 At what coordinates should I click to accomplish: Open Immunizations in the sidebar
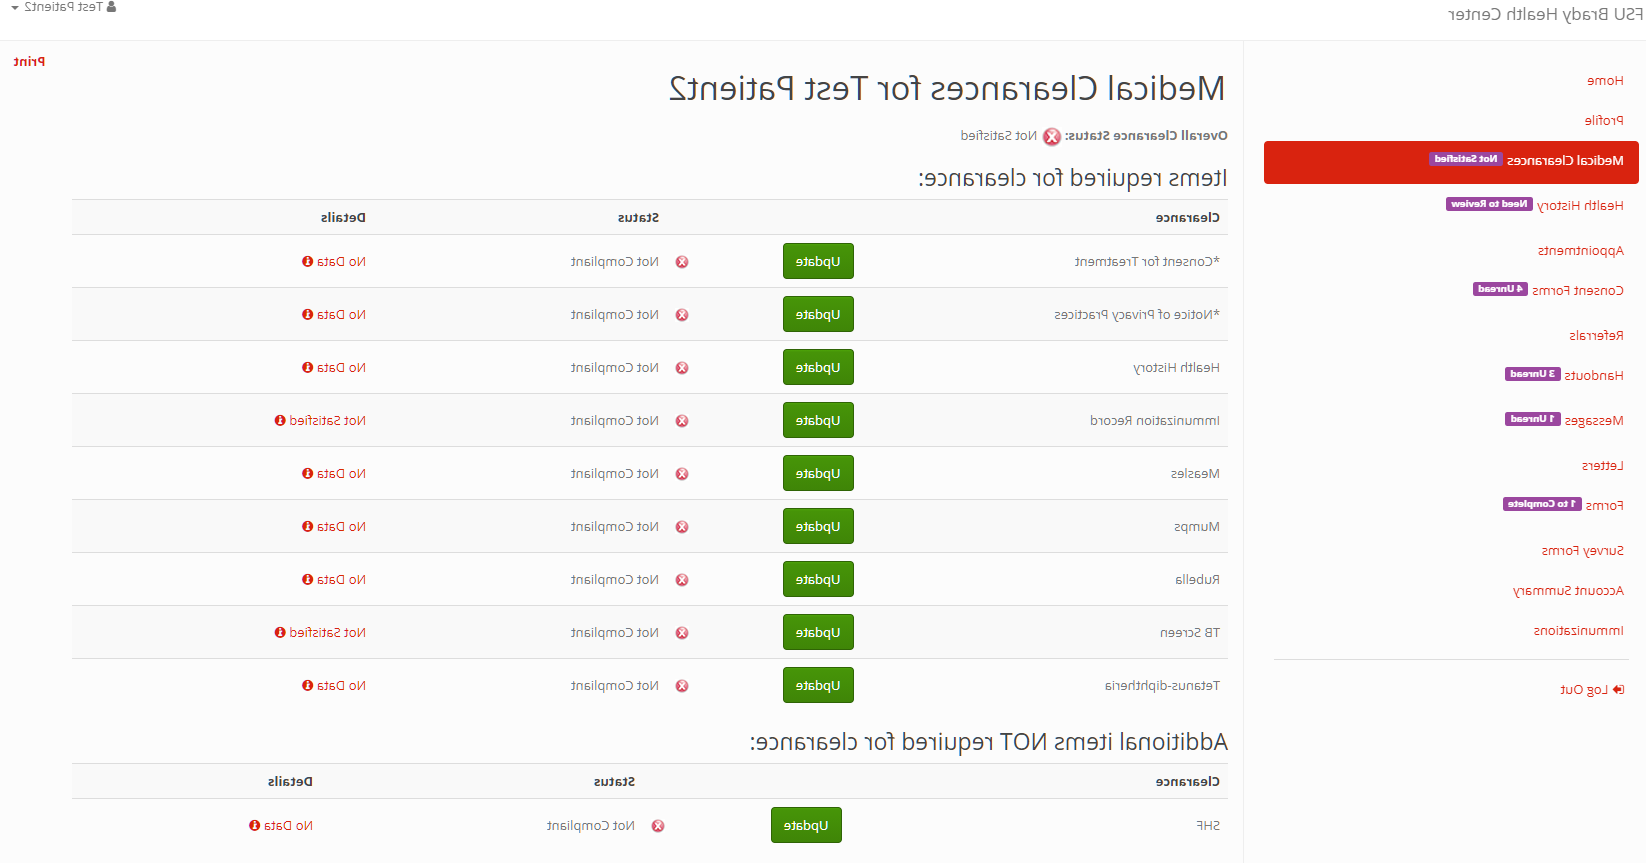tap(1579, 630)
